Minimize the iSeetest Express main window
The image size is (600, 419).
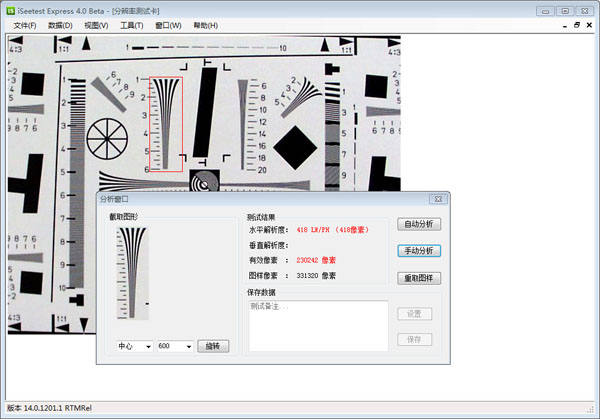[543, 10]
